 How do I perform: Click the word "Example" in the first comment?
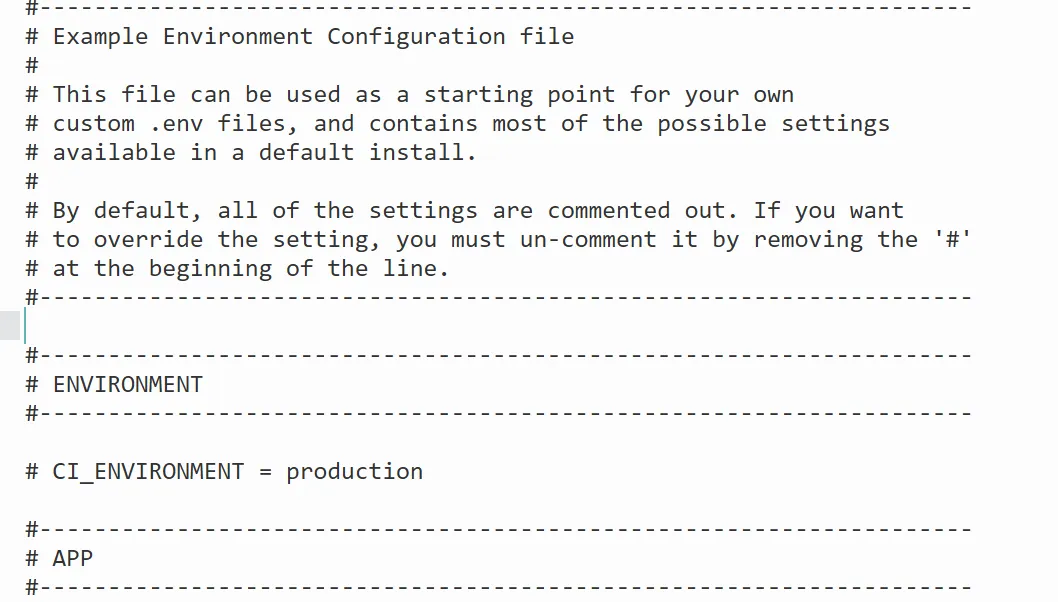(100, 37)
